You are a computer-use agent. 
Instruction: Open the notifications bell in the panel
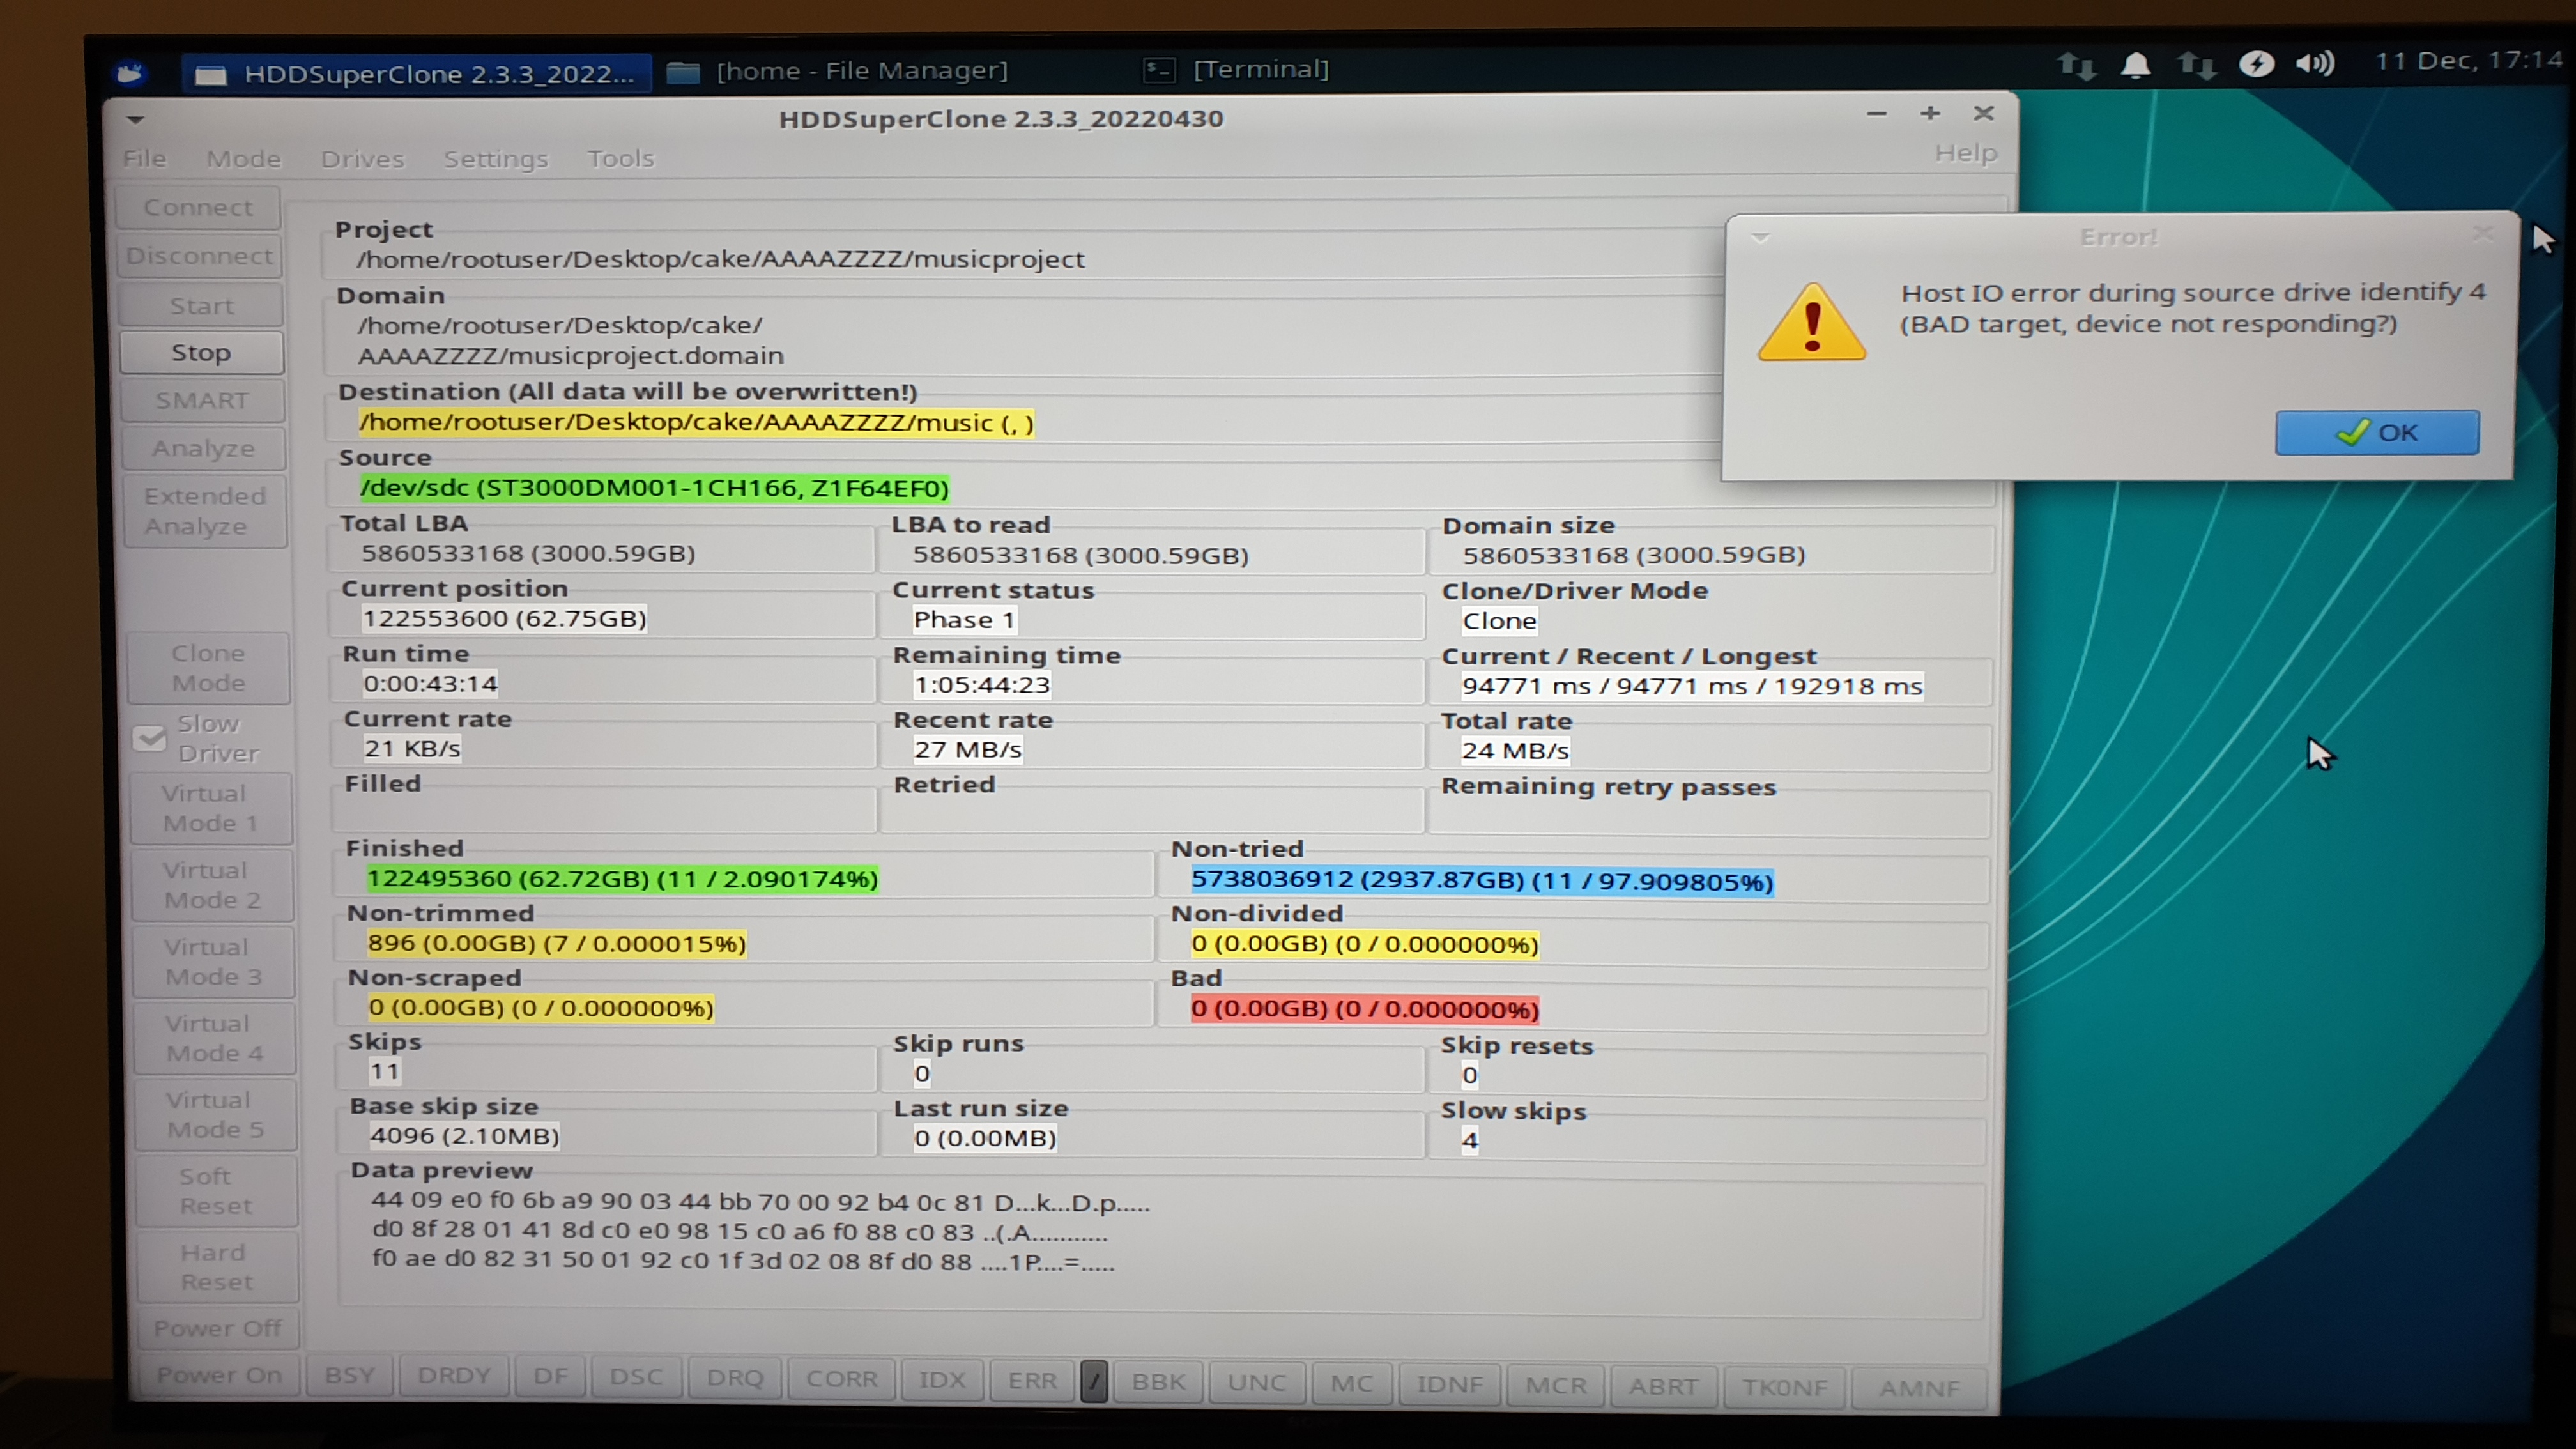2135,65
